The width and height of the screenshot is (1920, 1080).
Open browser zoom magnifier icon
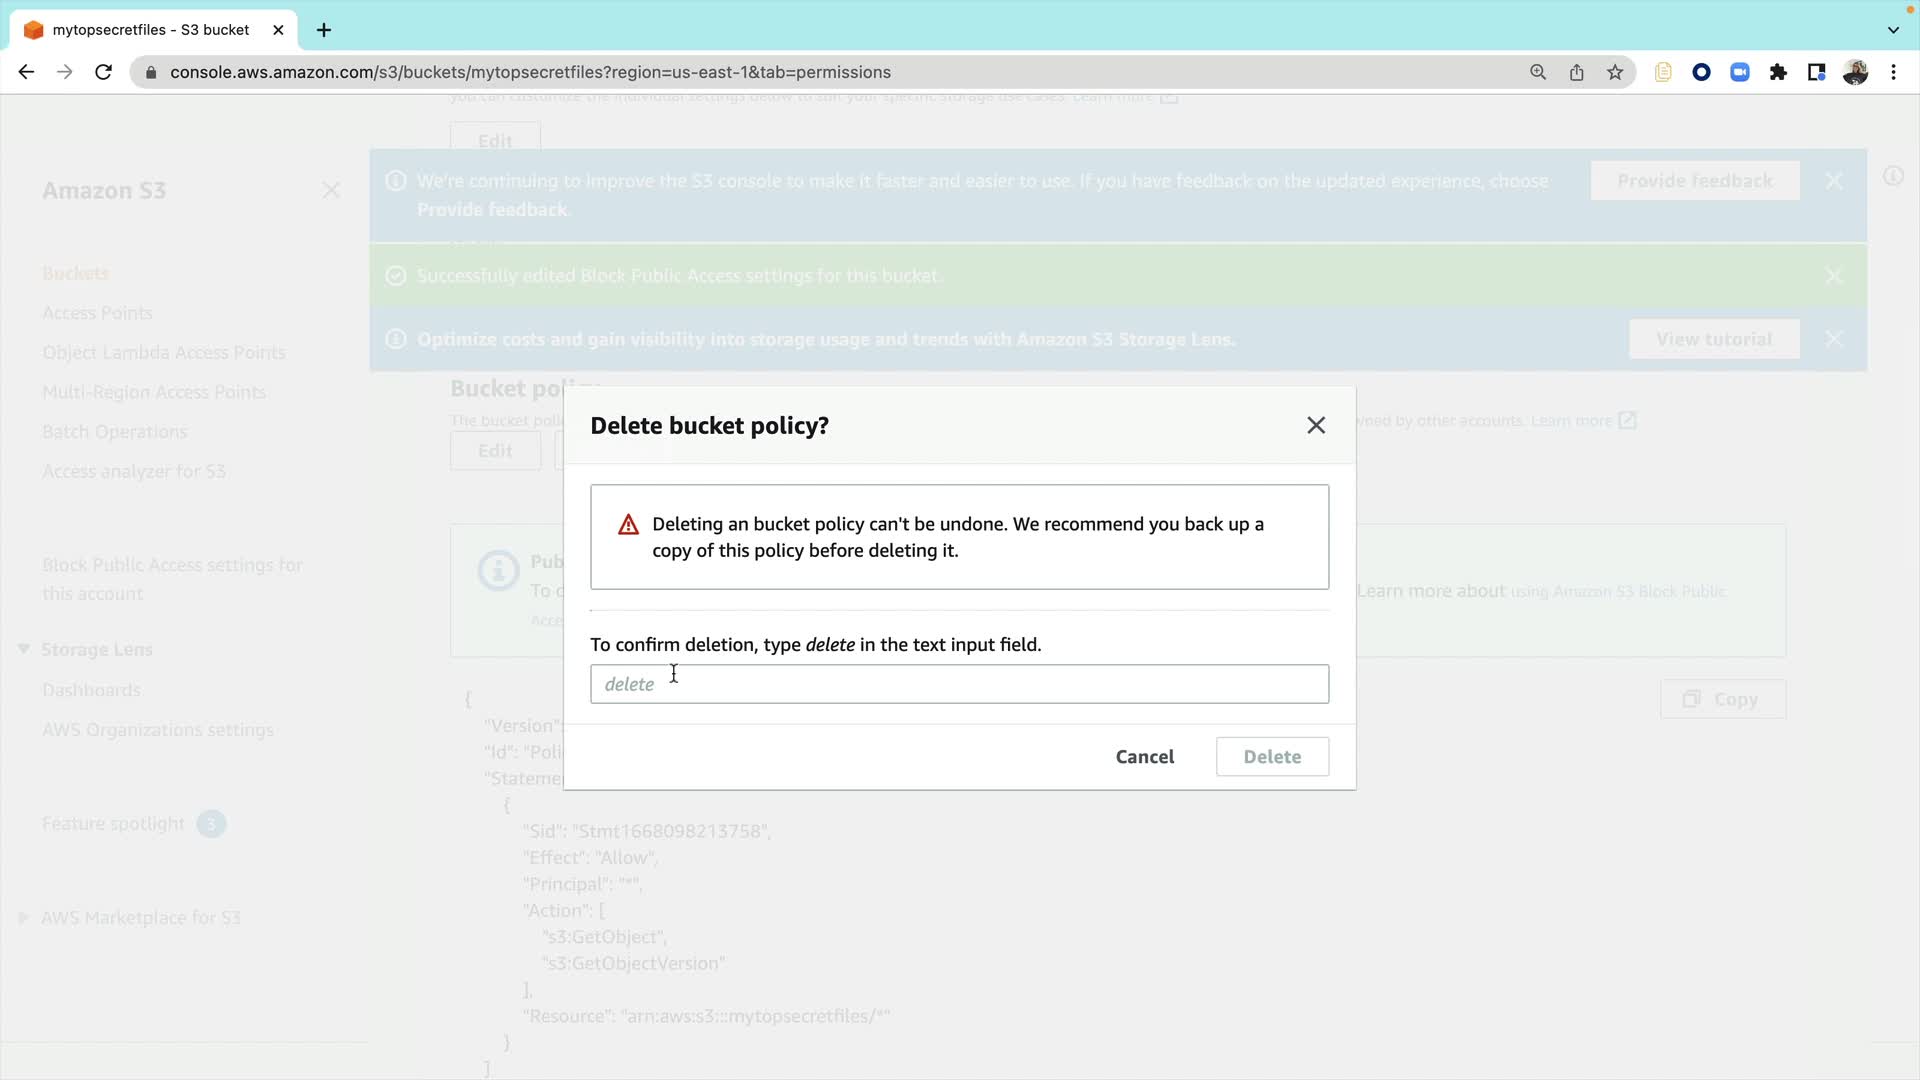[1538, 72]
